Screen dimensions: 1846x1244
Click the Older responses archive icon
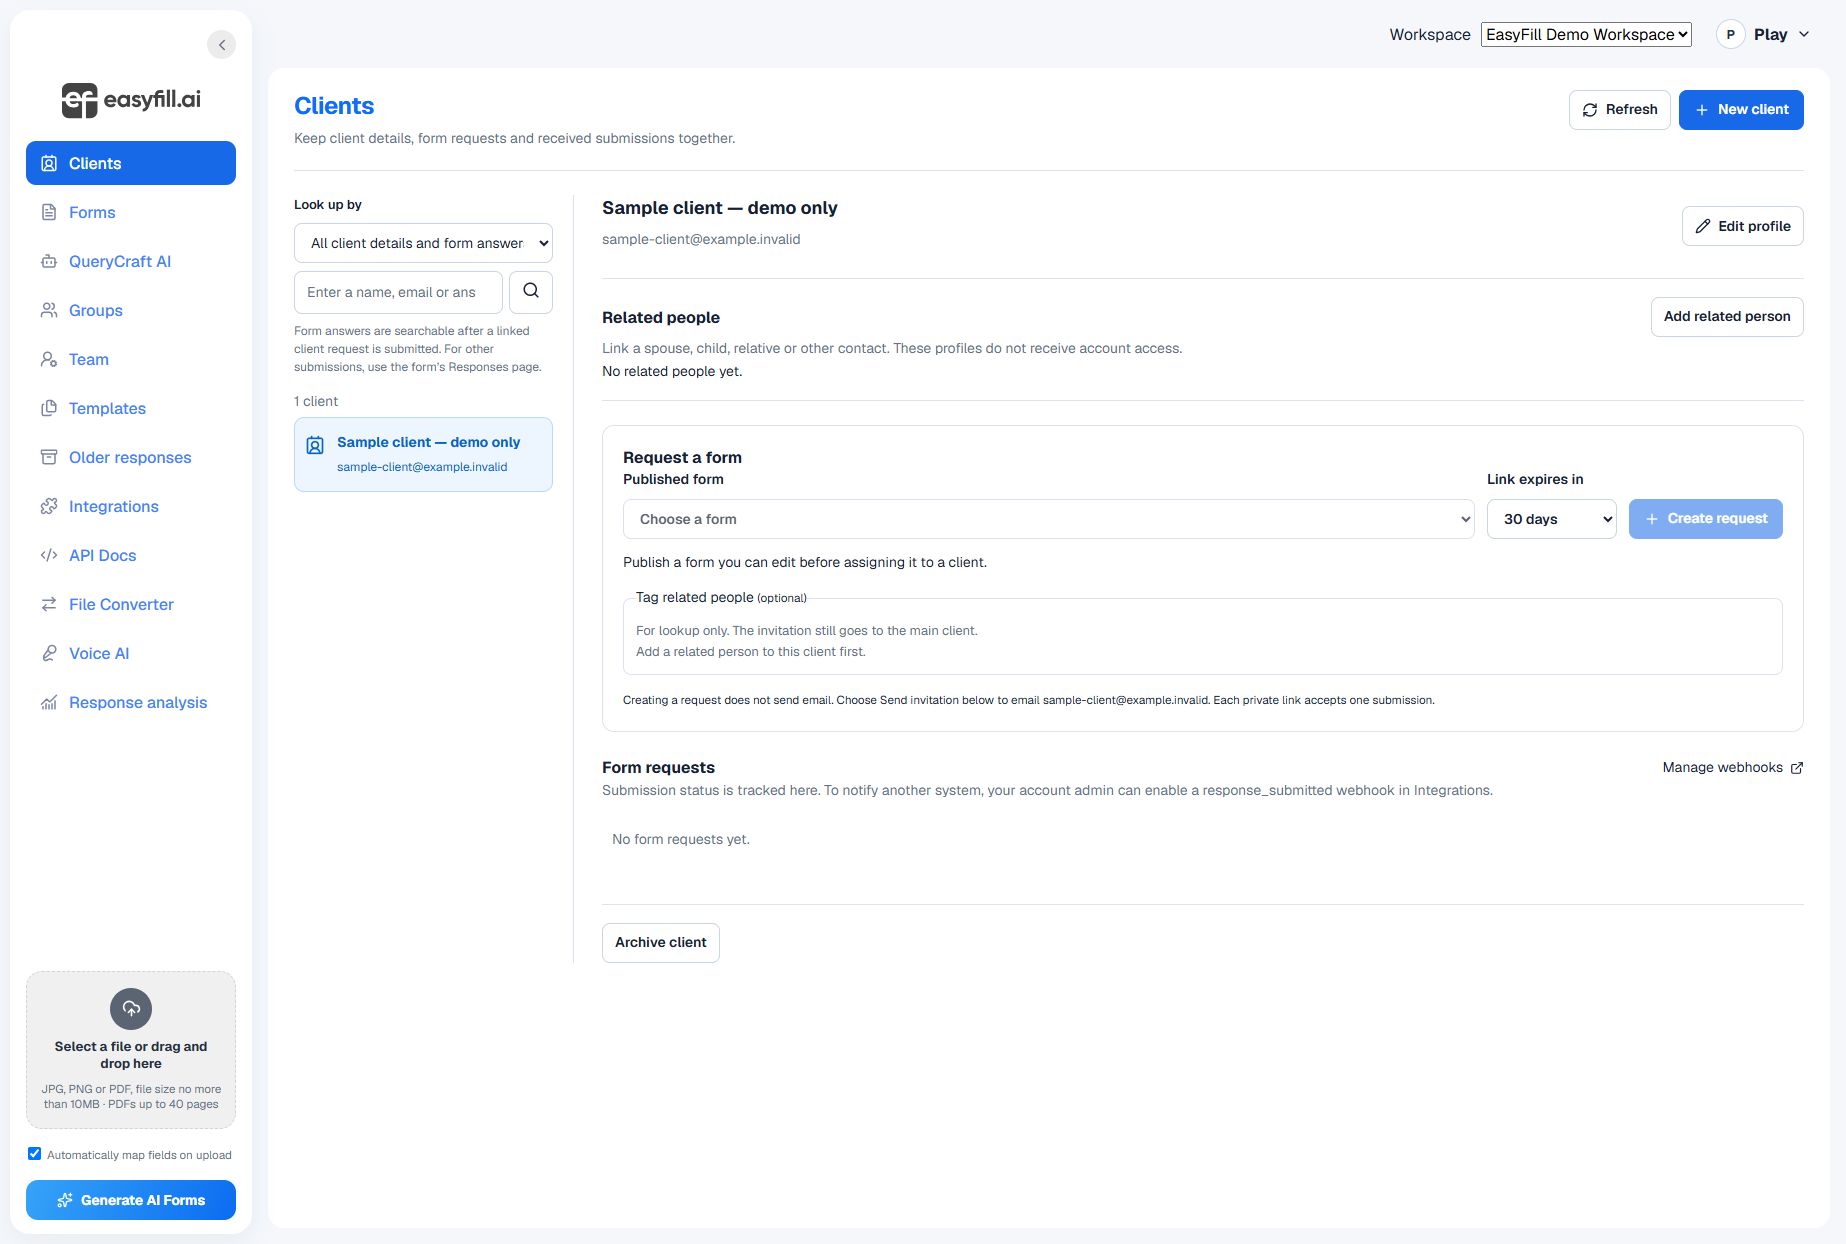pos(49,457)
